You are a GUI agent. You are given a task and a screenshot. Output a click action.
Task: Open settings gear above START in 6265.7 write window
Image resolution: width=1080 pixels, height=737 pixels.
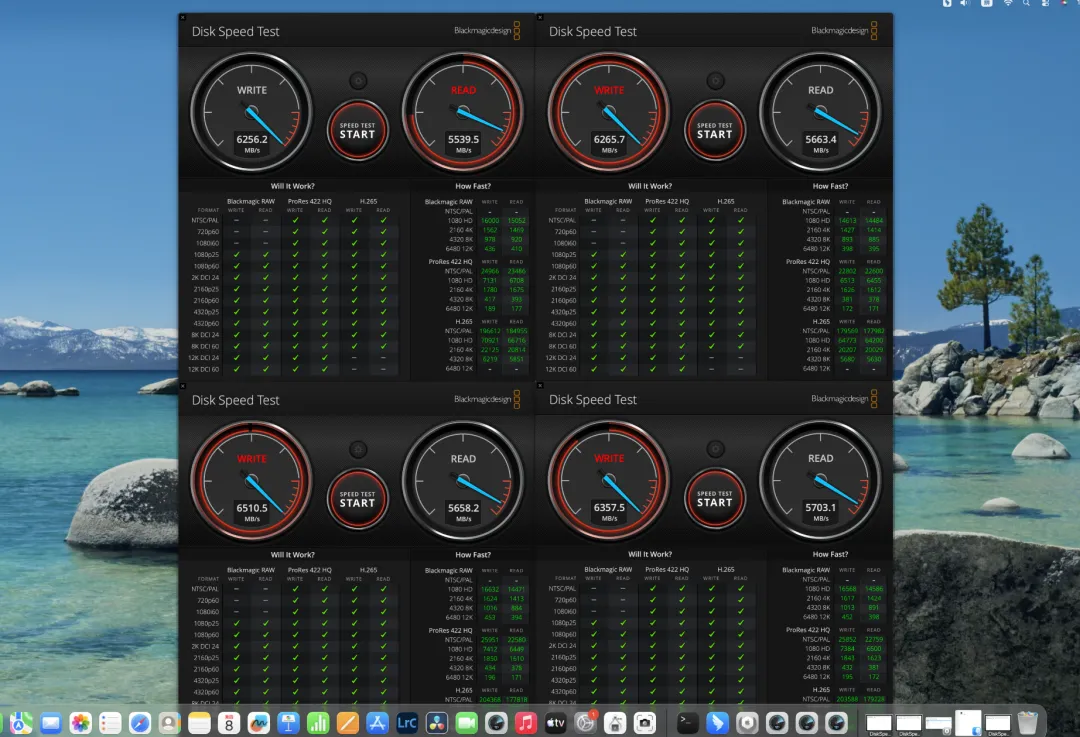716,81
